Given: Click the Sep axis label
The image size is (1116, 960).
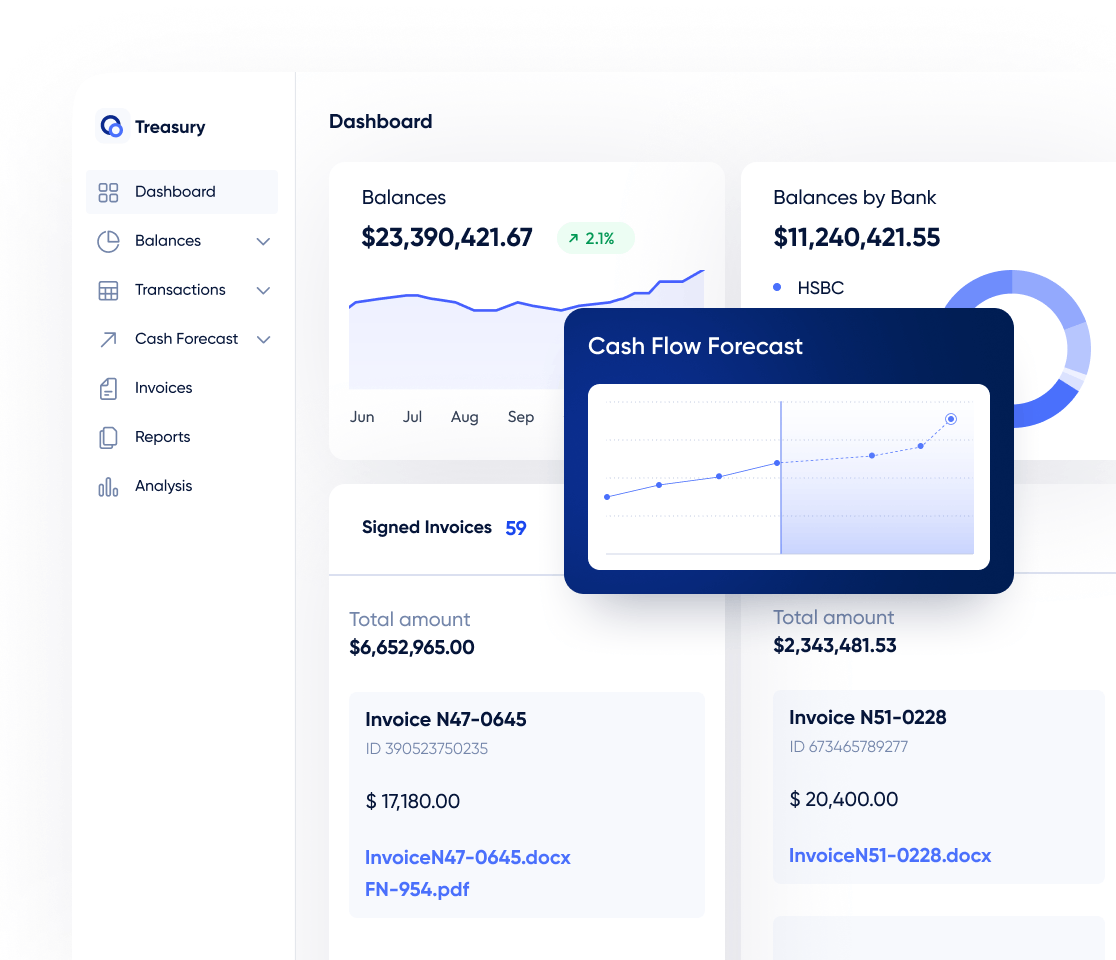Looking at the screenshot, I should tap(520, 417).
